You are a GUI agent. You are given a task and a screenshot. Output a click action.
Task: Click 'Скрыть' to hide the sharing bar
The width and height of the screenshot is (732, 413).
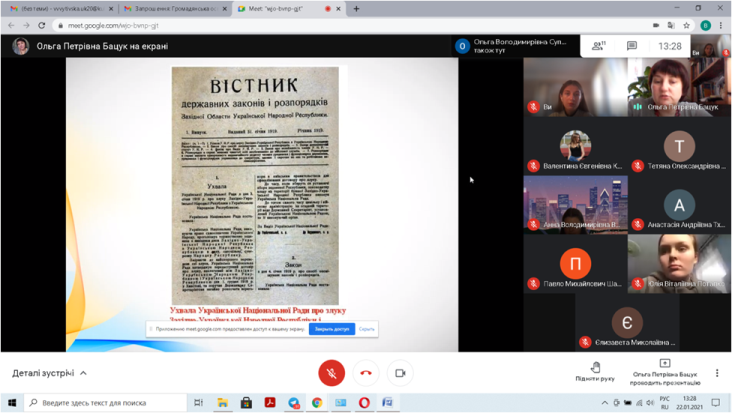pyautogui.click(x=367, y=329)
